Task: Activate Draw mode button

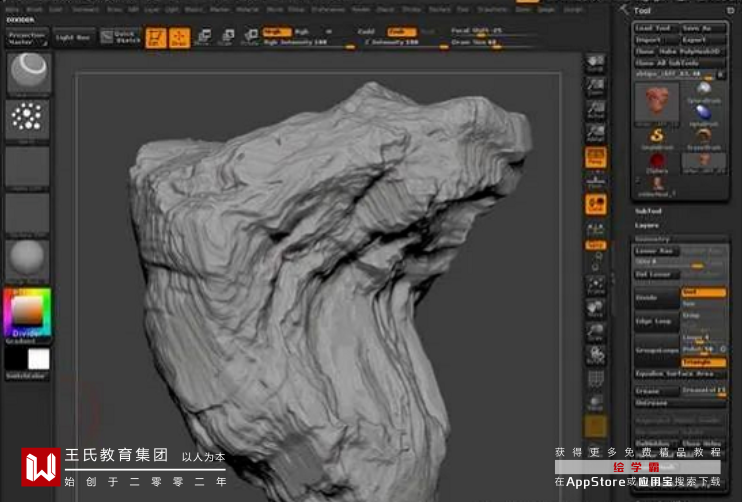Action: tap(179, 37)
